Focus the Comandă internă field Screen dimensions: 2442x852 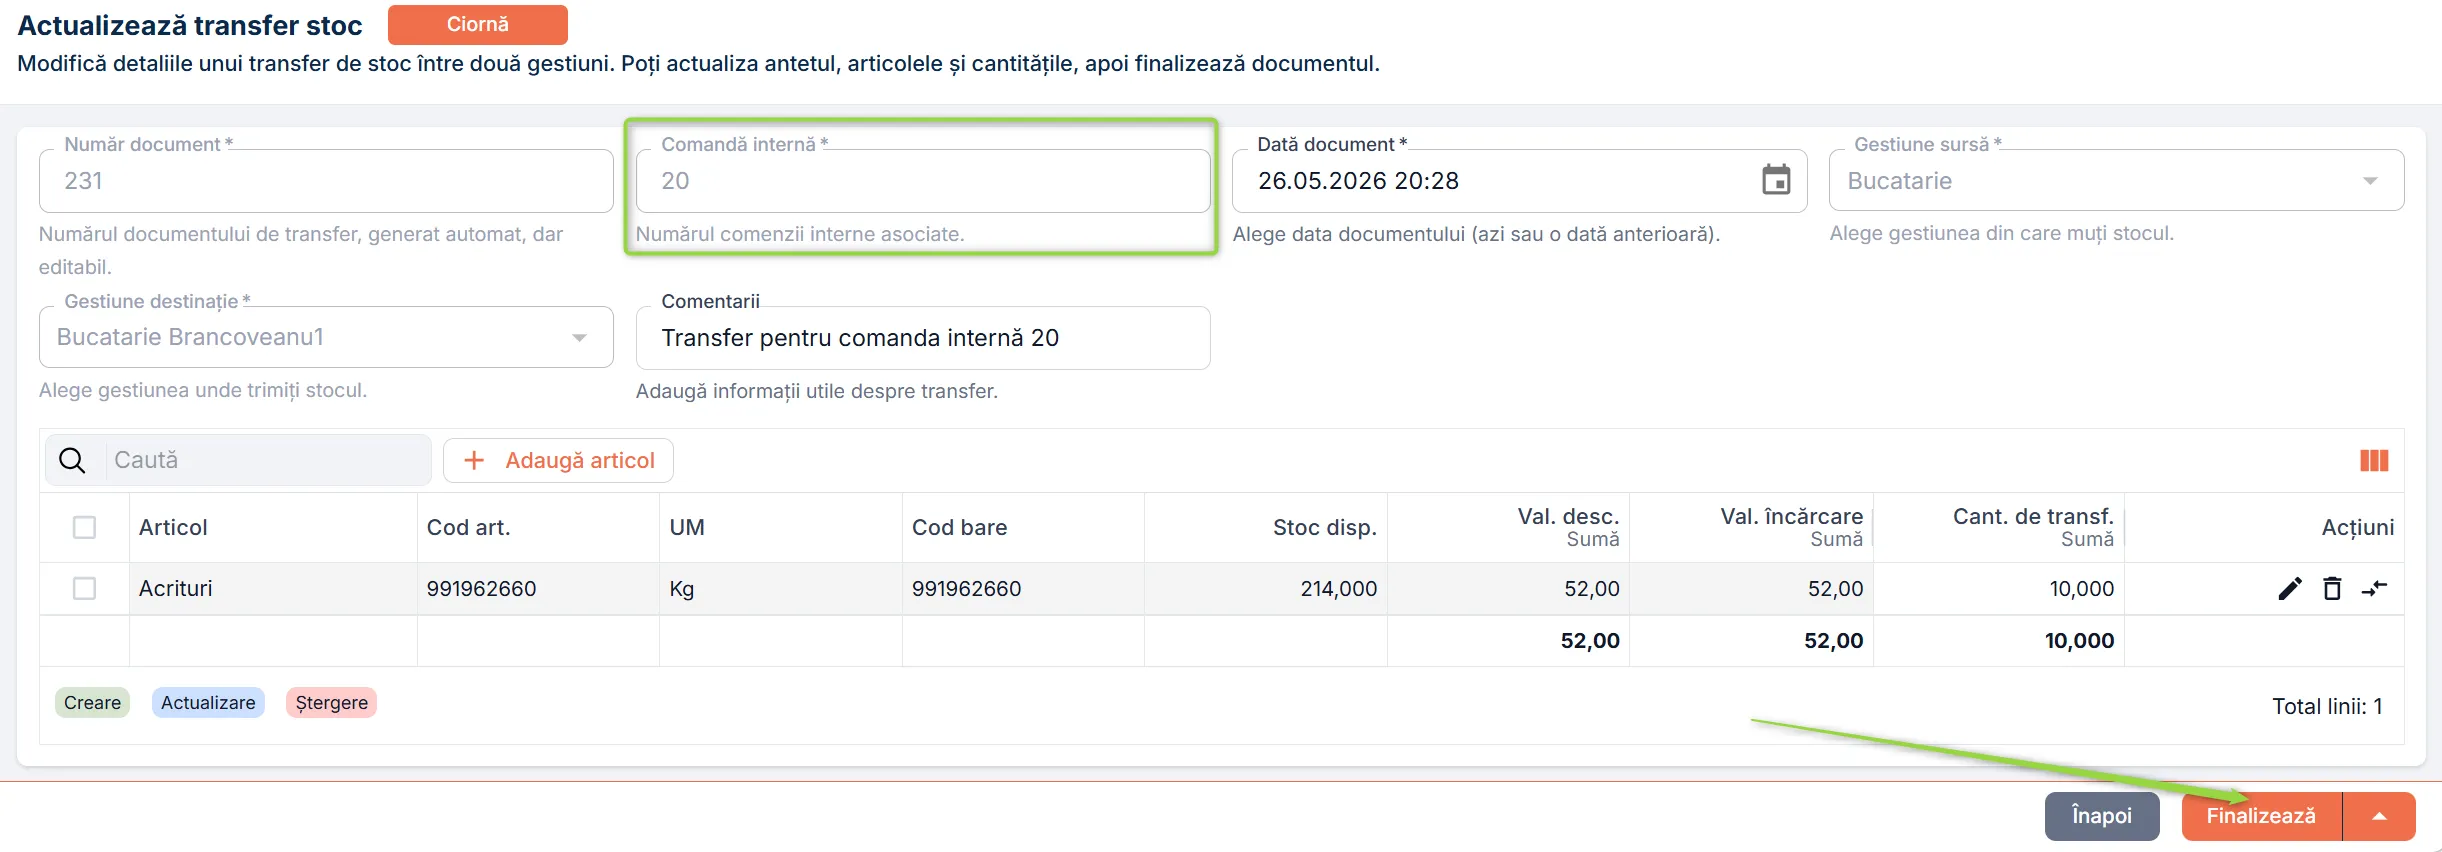click(x=923, y=180)
